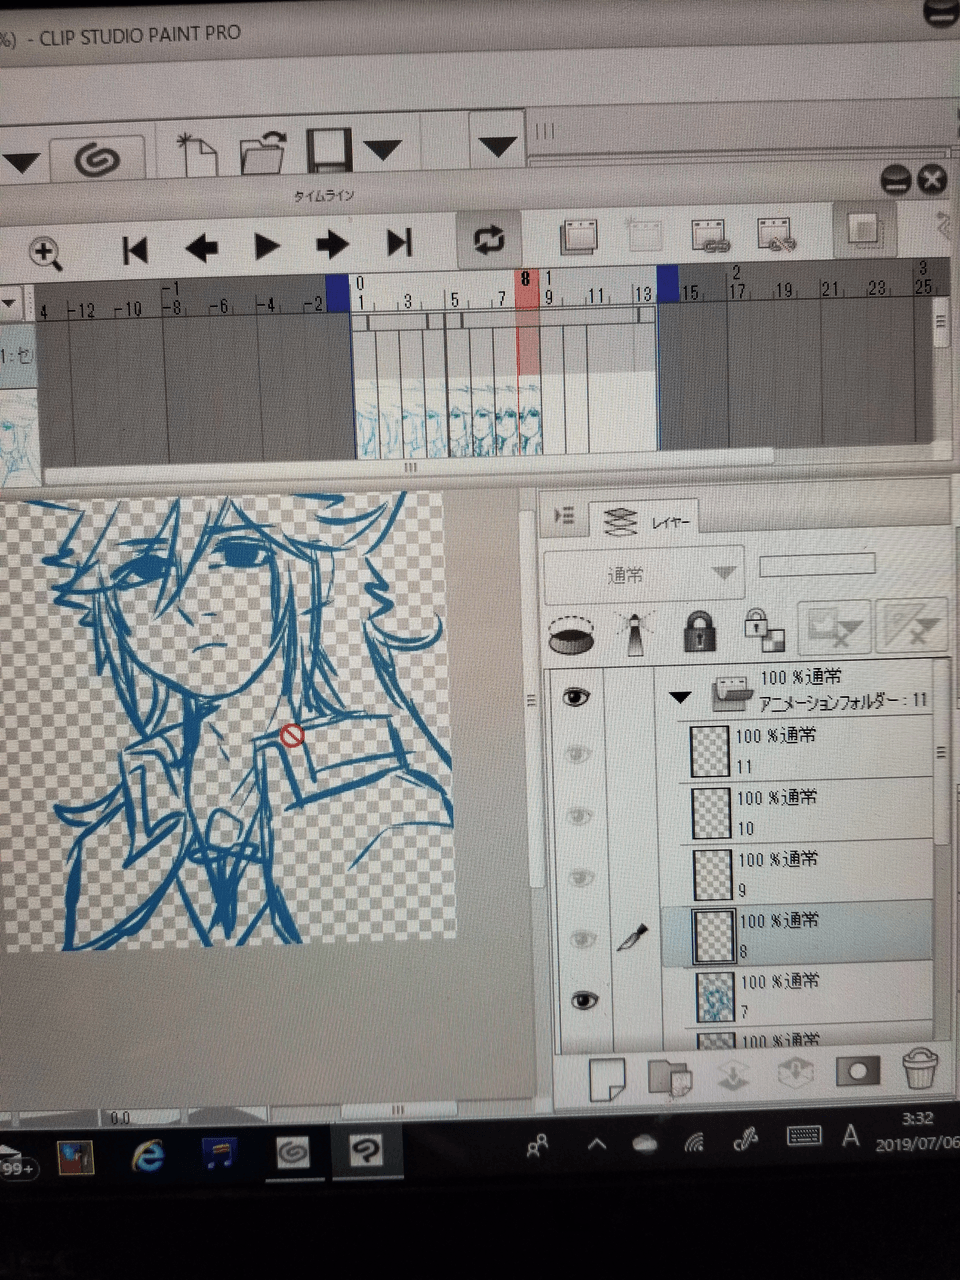Select layer 11 in layer list

click(810, 751)
